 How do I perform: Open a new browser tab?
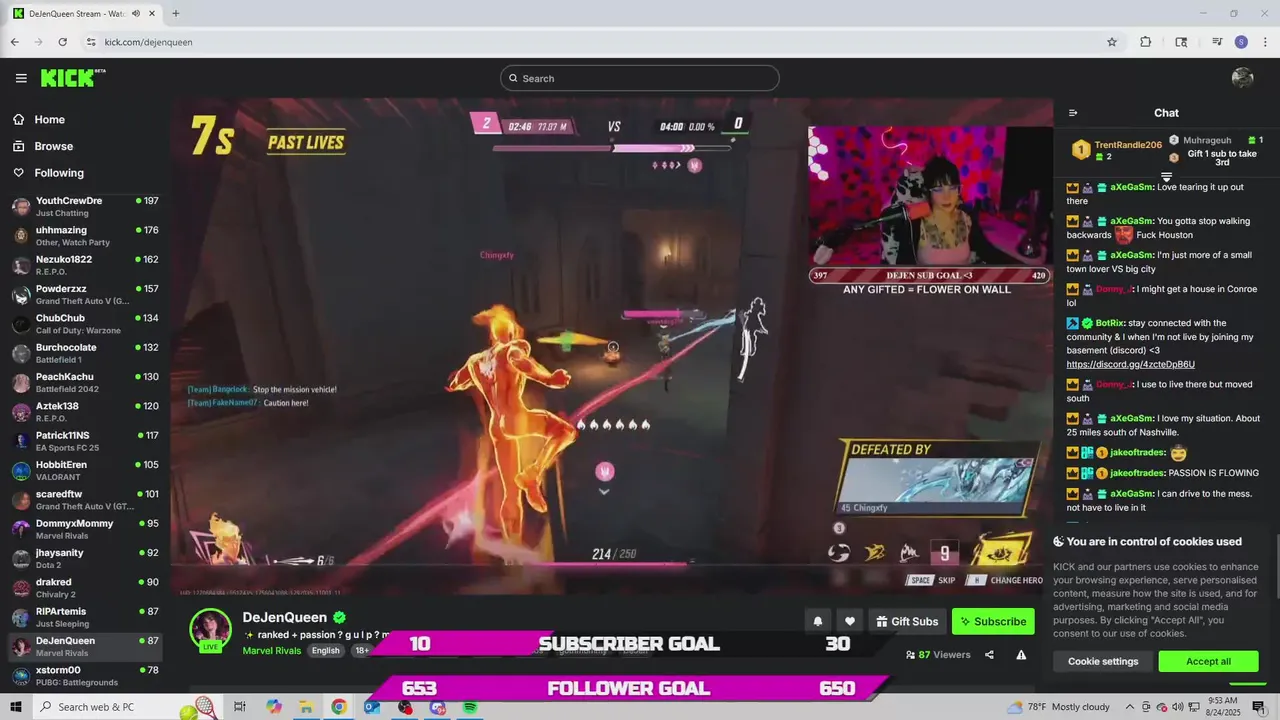(176, 13)
